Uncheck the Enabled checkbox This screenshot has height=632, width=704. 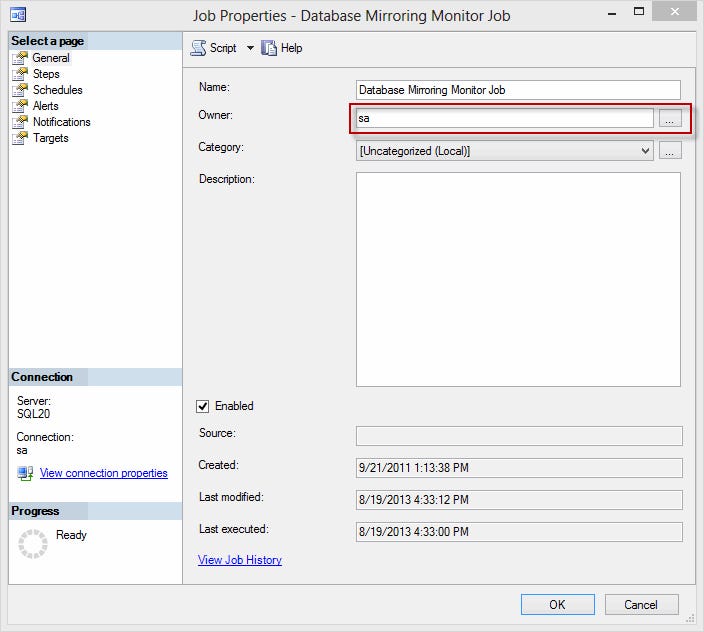[202, 406]
